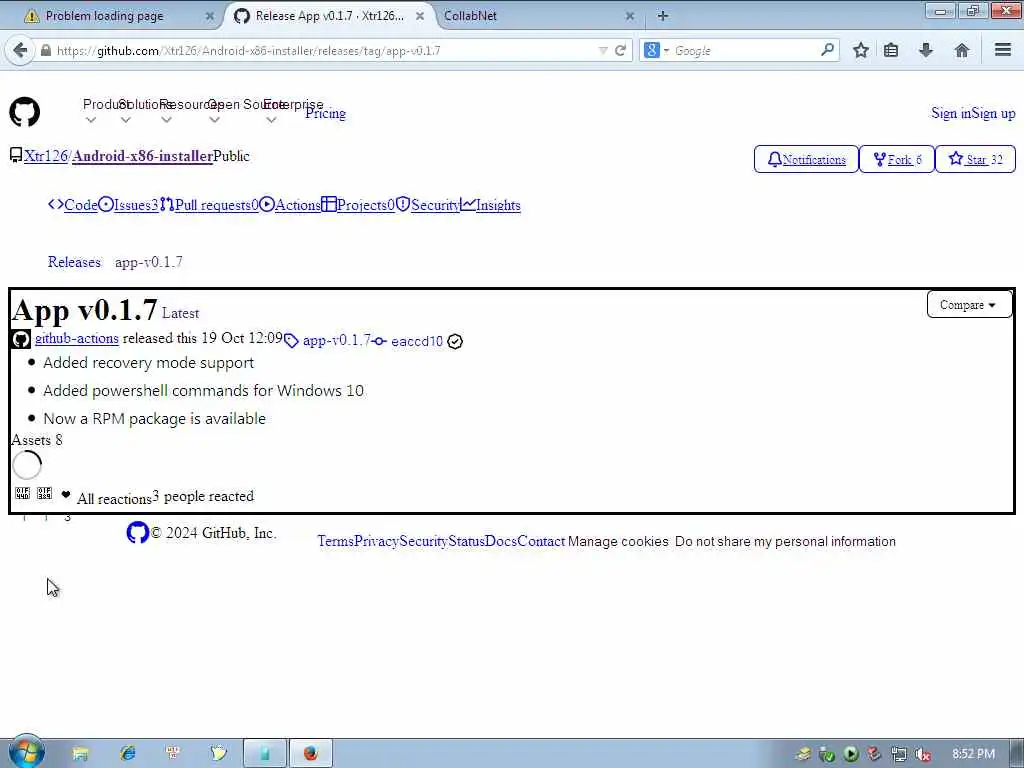Expand the Solutions menu chevron
Viewport: 1024px width, 768px height.
[x=125, y=120]
